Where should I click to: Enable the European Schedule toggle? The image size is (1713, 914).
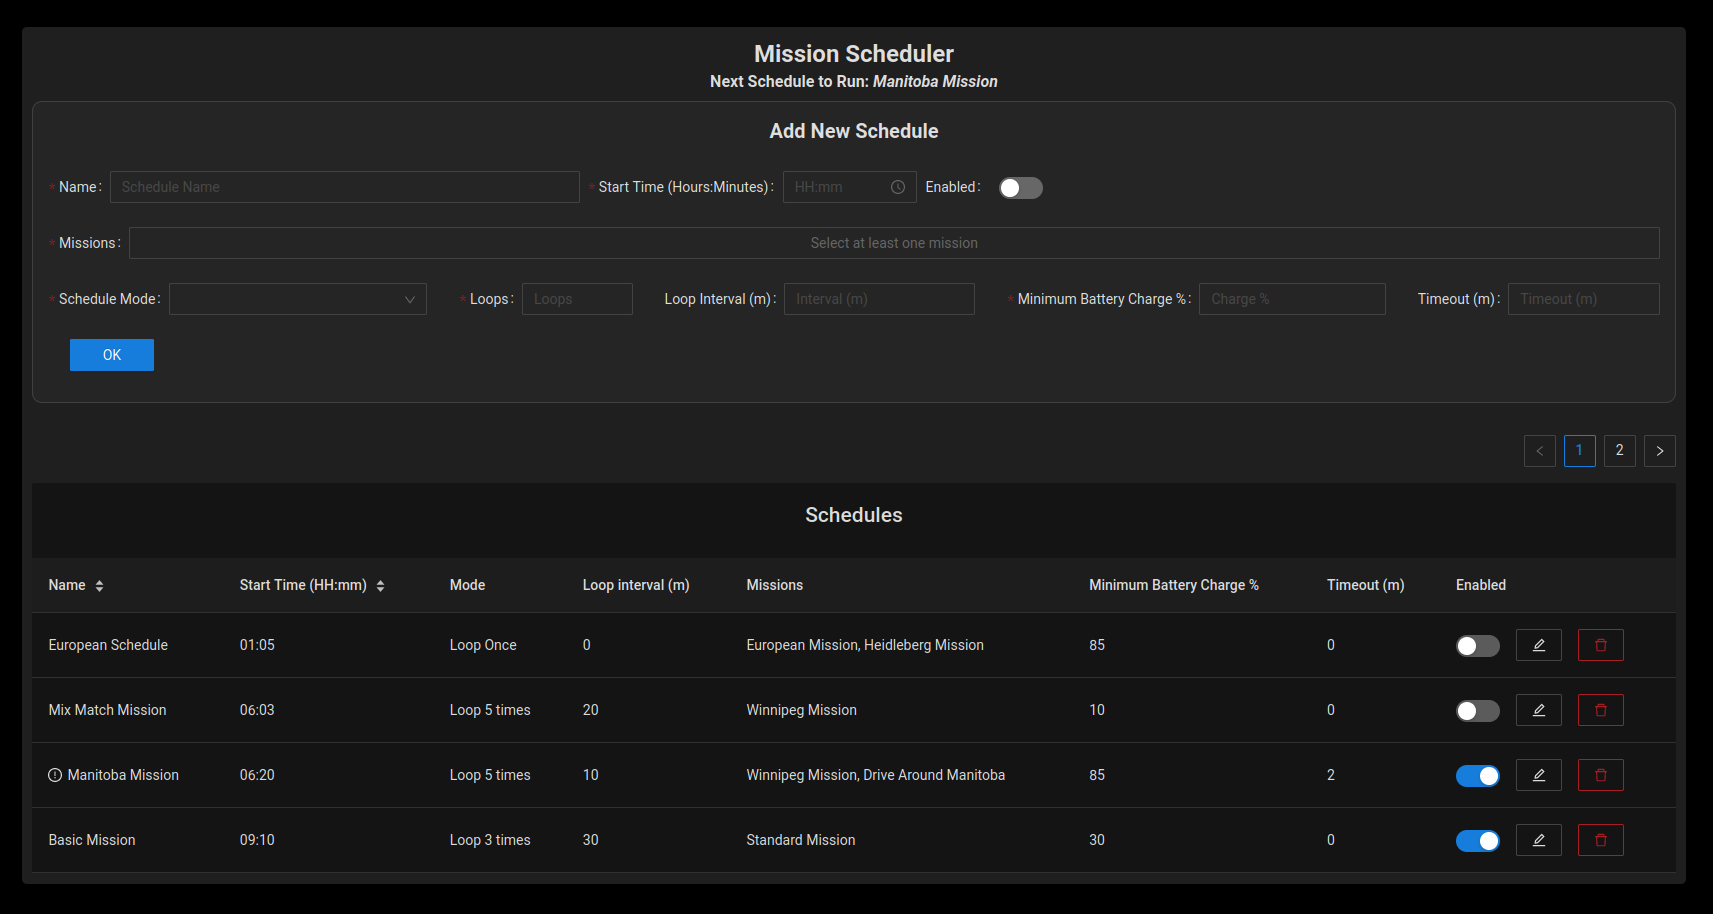pos(1477,646)
